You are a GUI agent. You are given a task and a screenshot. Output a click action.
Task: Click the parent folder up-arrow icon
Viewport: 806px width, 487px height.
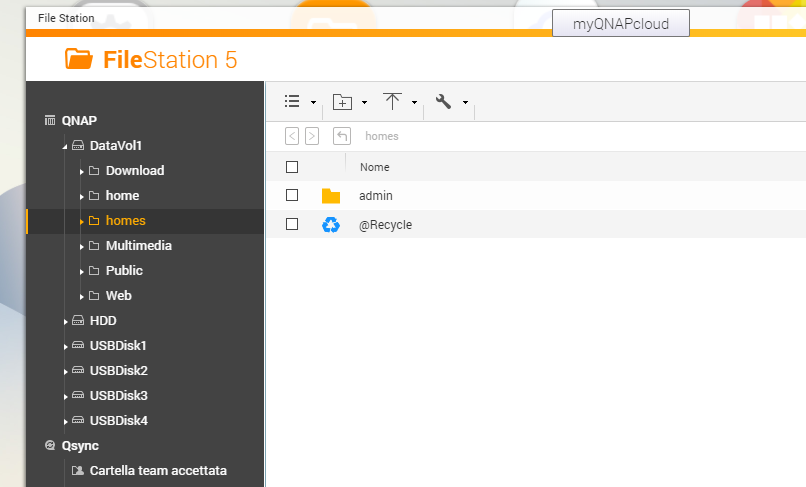point(342,136)
